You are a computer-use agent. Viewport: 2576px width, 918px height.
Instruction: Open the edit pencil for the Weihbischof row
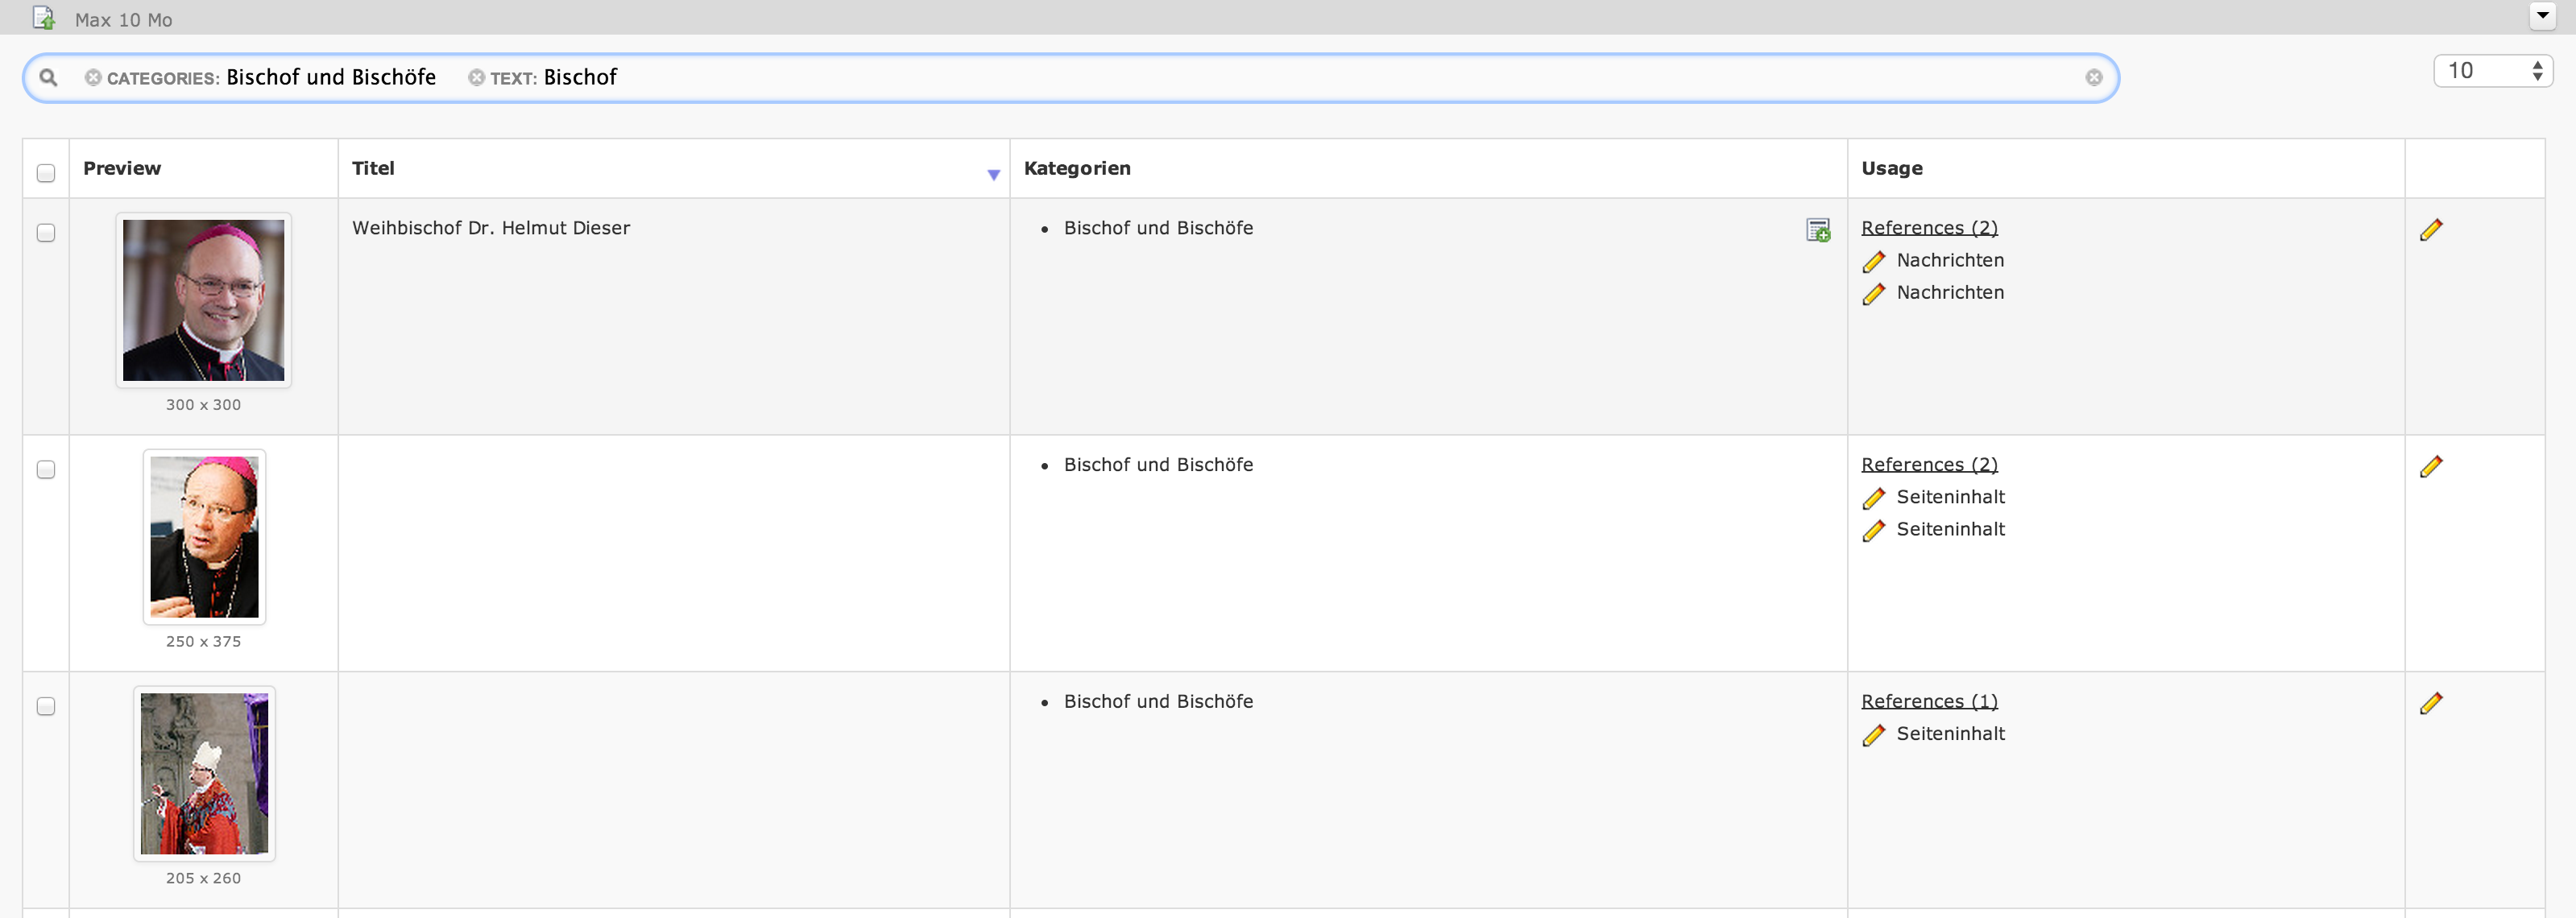tap(2432, 229)
